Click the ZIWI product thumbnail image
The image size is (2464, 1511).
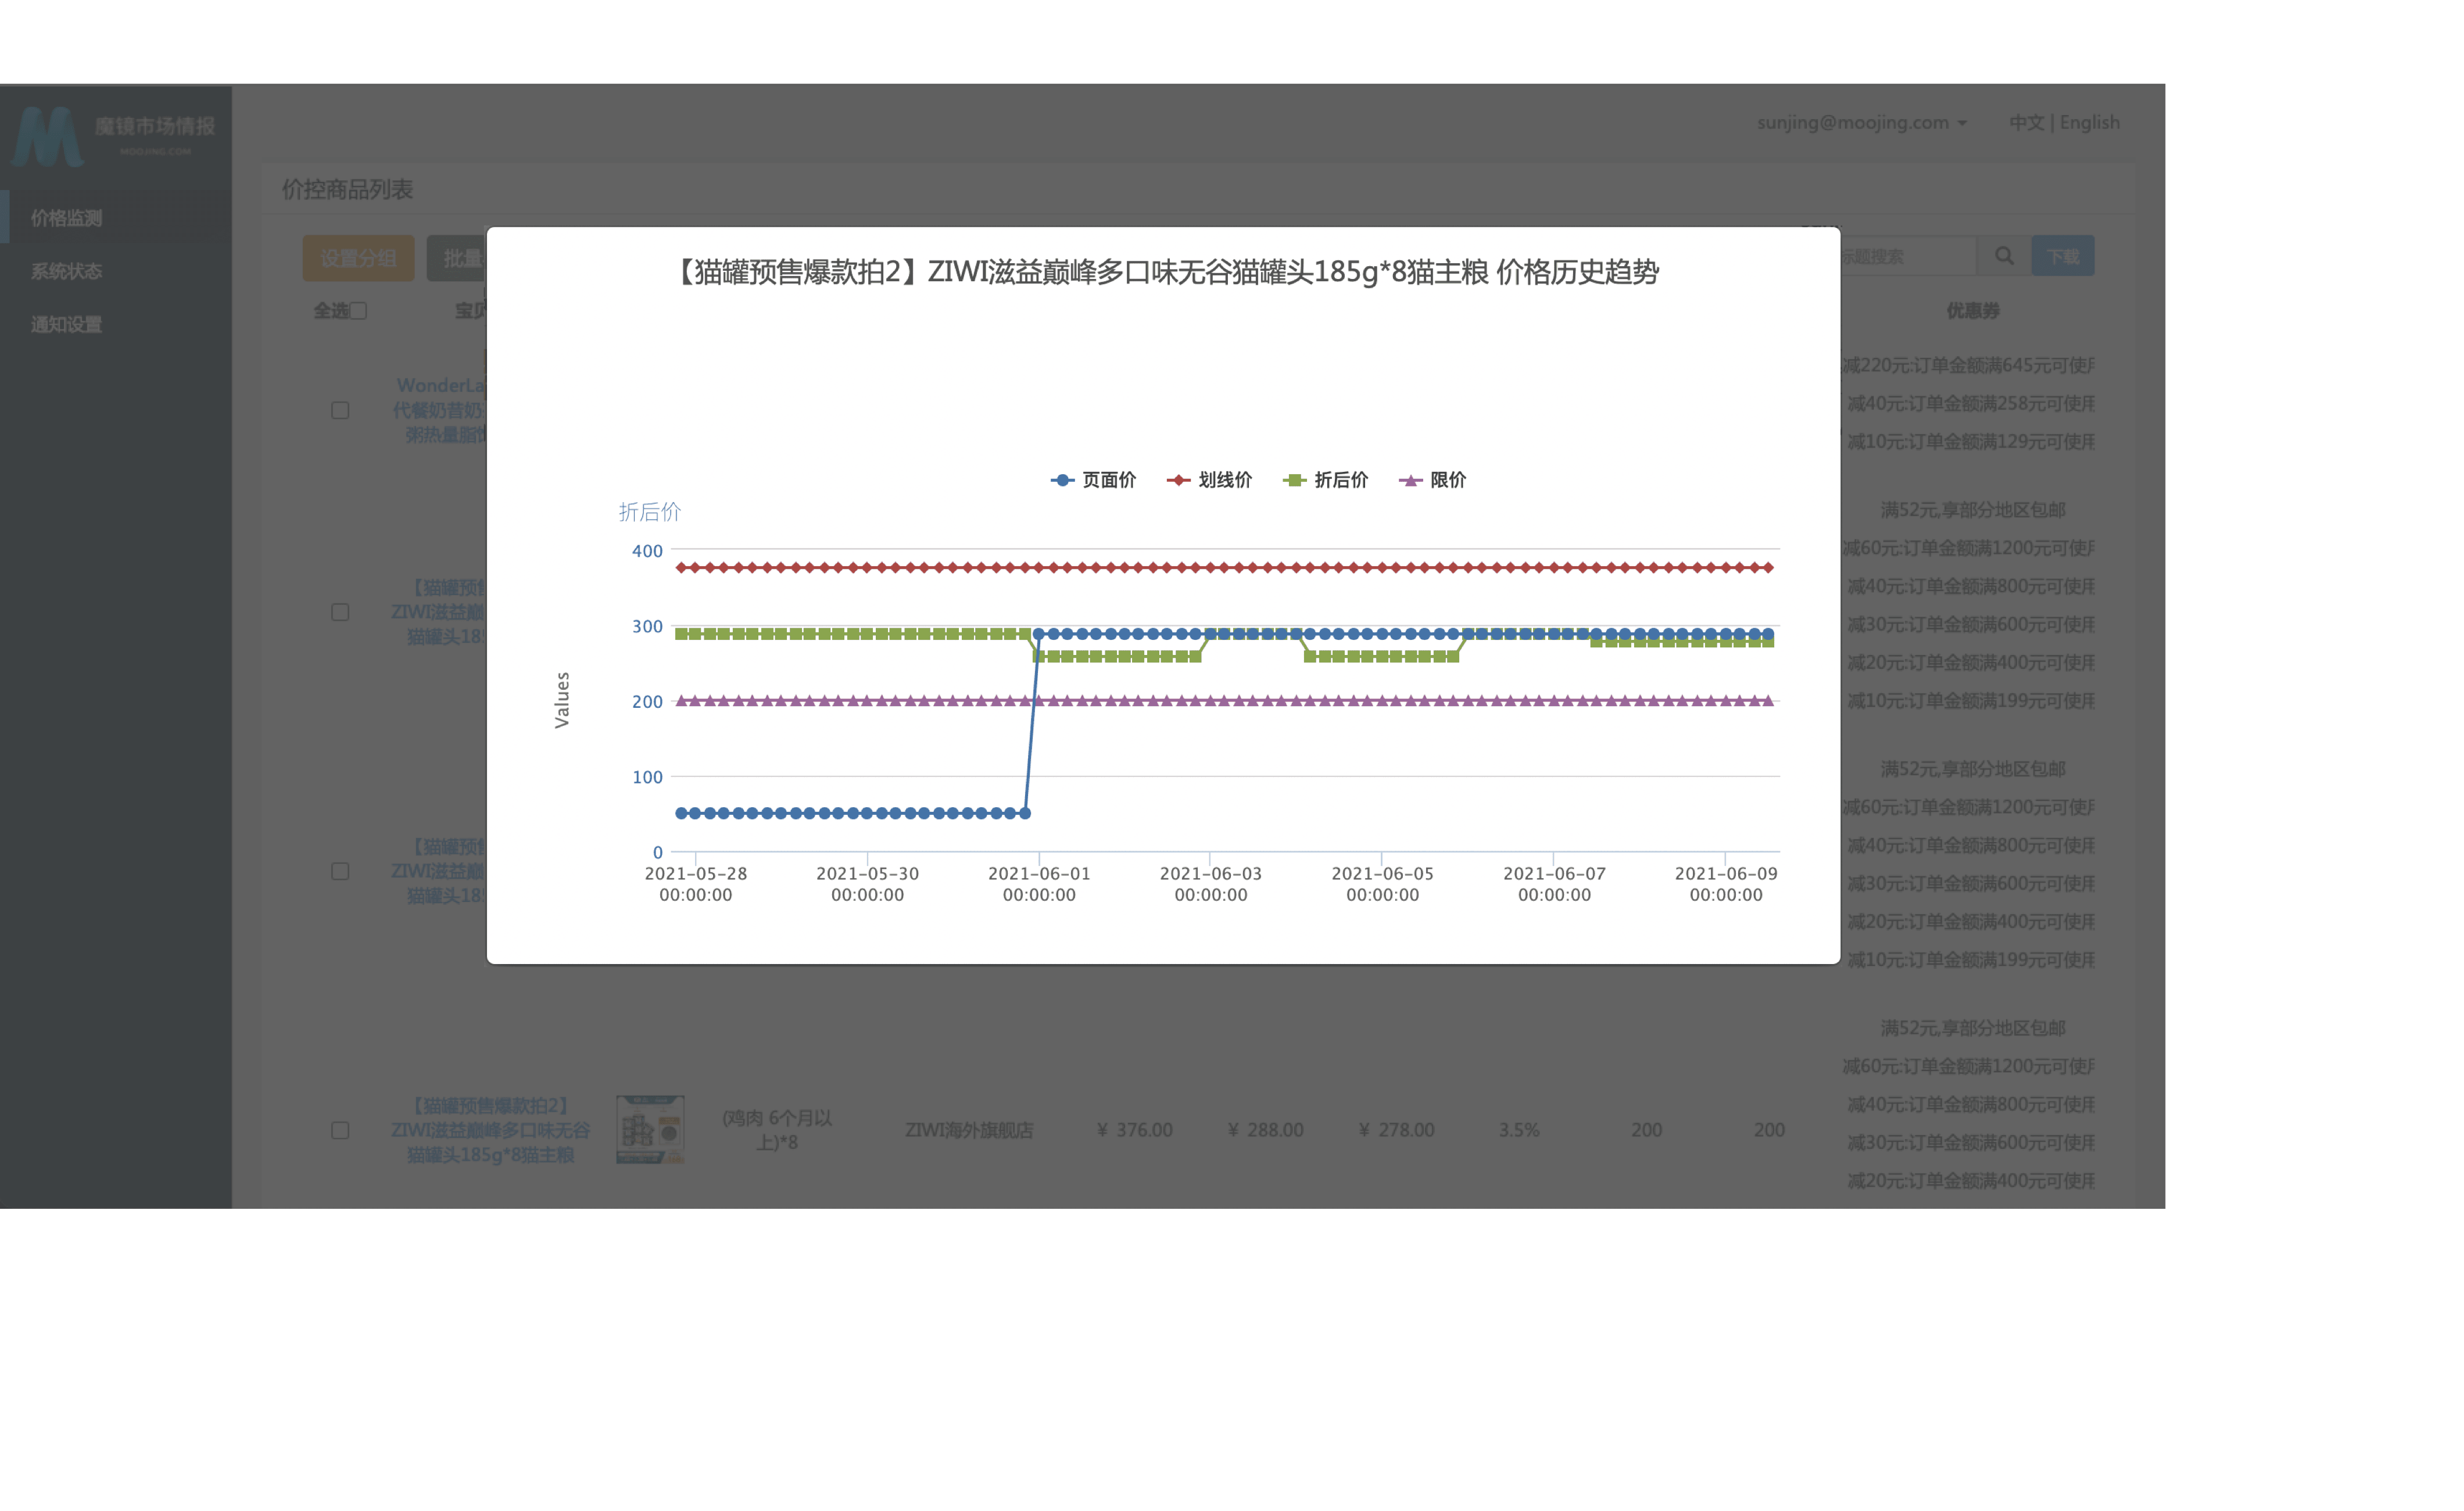(x=650, y=1129)
